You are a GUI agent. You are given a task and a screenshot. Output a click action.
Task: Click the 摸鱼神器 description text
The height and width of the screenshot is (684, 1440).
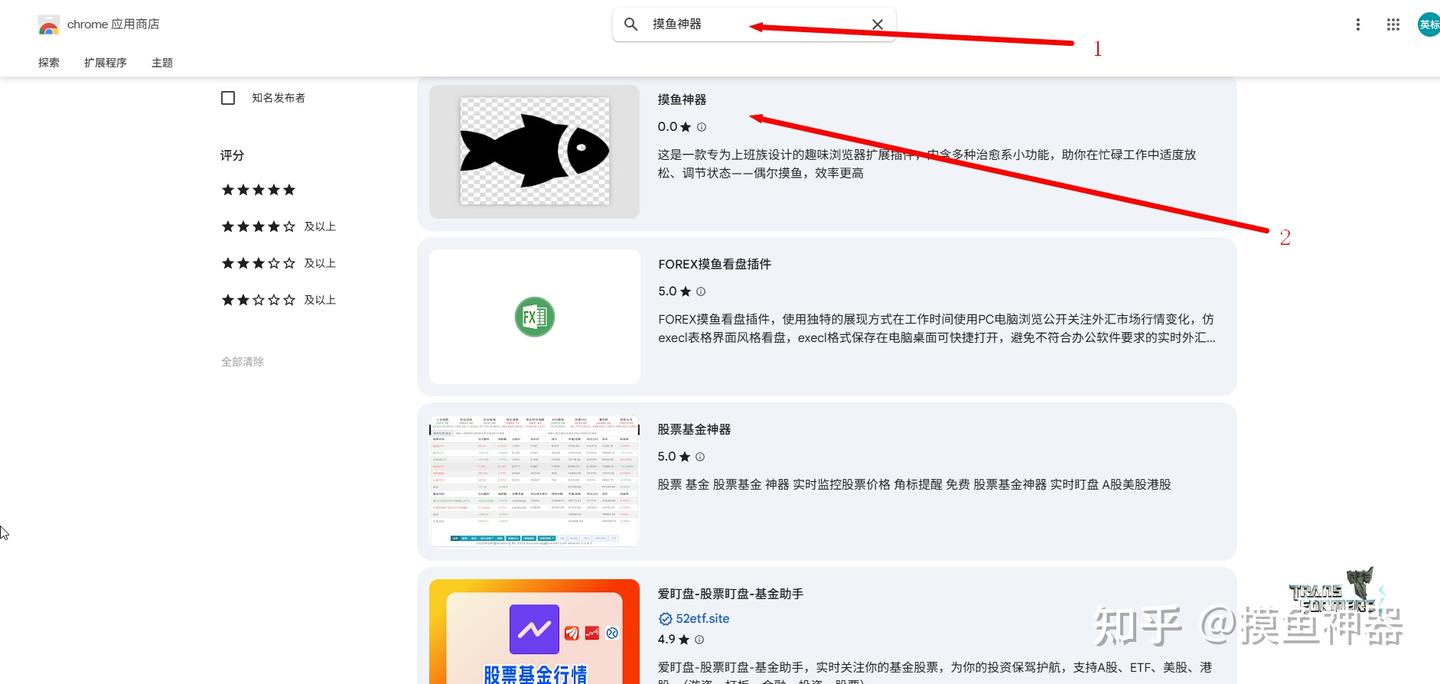[927, 164]
